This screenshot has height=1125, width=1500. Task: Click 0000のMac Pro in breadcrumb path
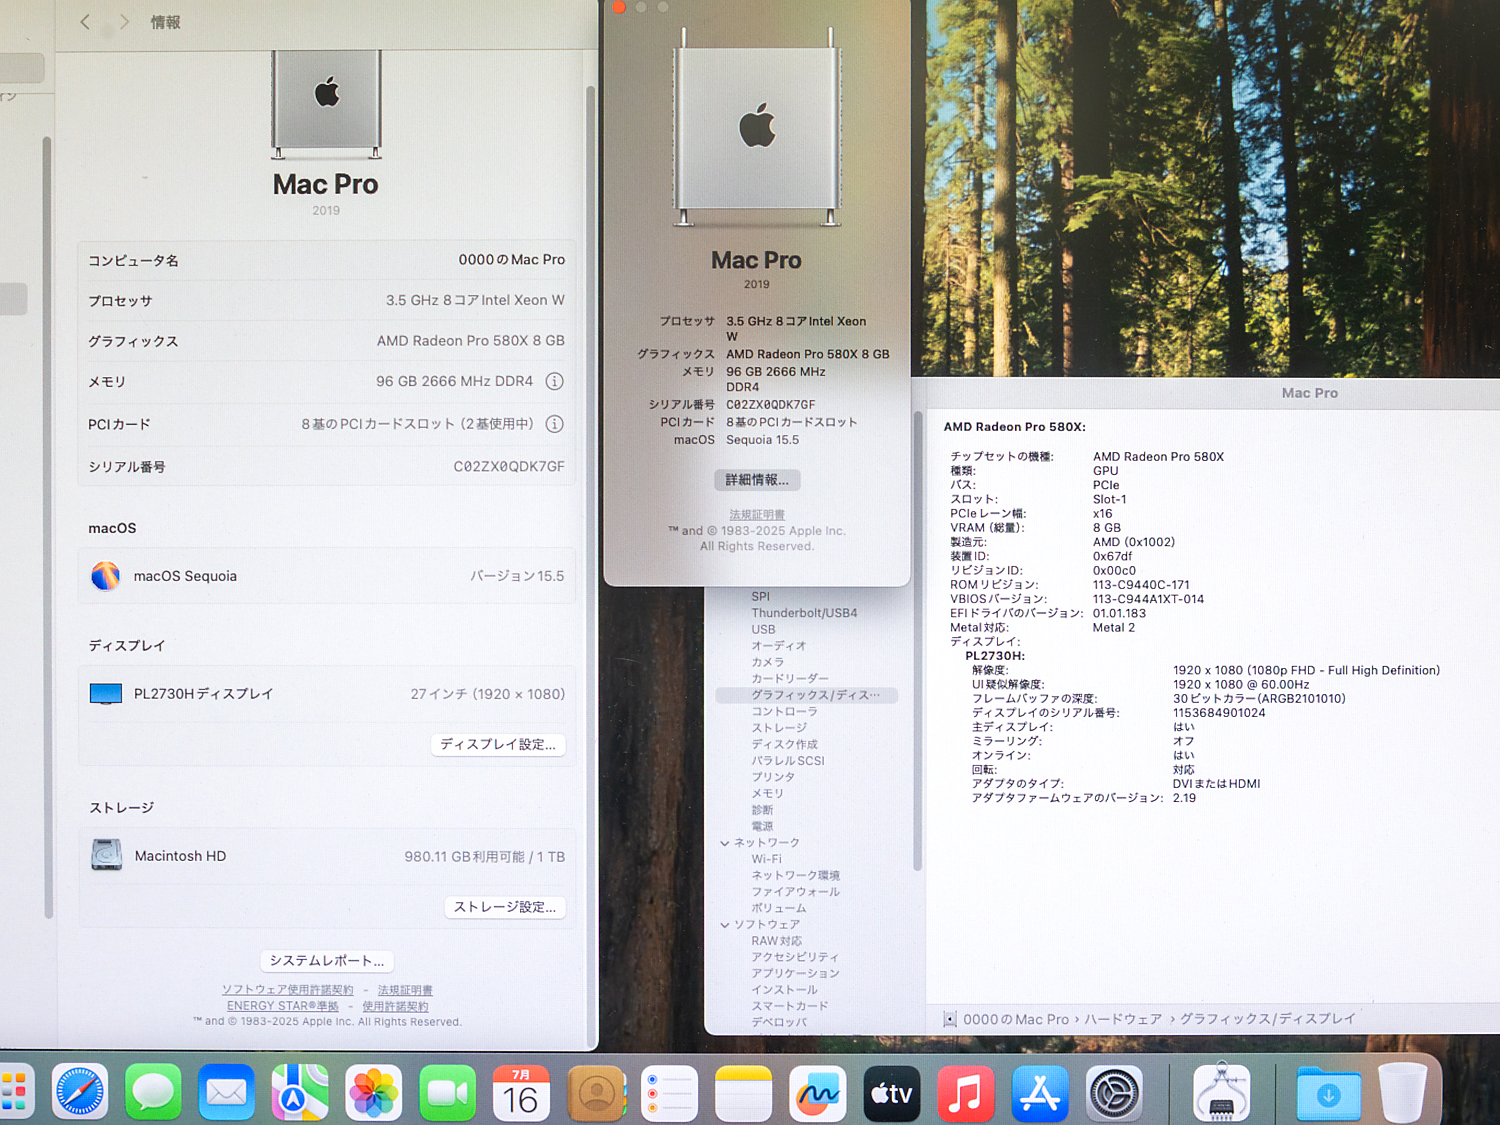1016,1019
